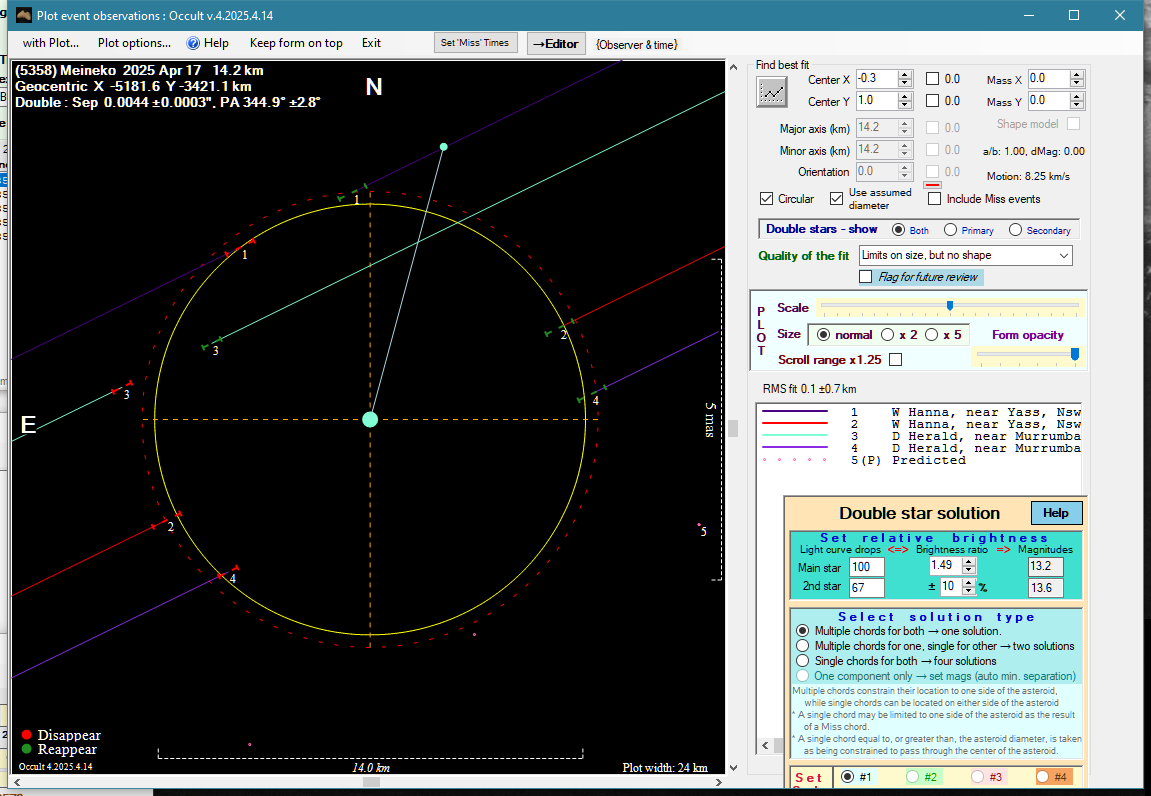
Task: Click legend entry 1 W Hanna near Yass
Action: (921, 412)
